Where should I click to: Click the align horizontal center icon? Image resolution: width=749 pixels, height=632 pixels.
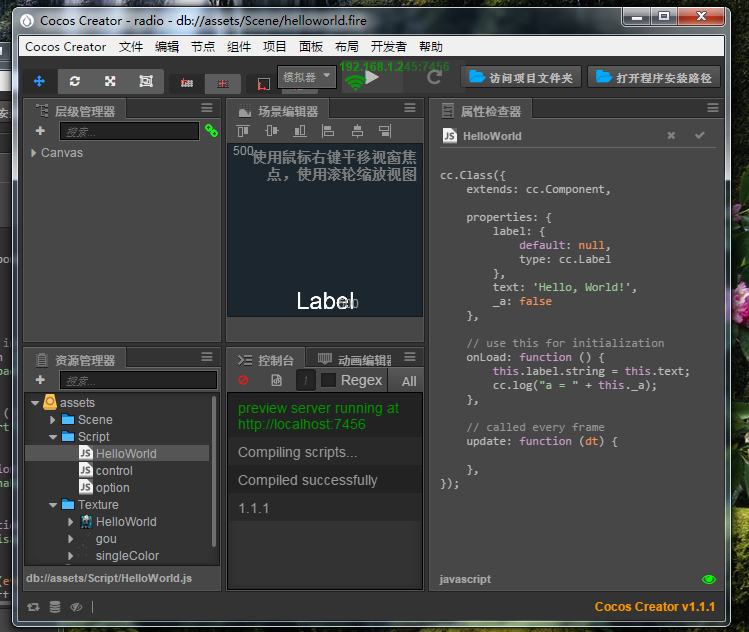point(357,131)
